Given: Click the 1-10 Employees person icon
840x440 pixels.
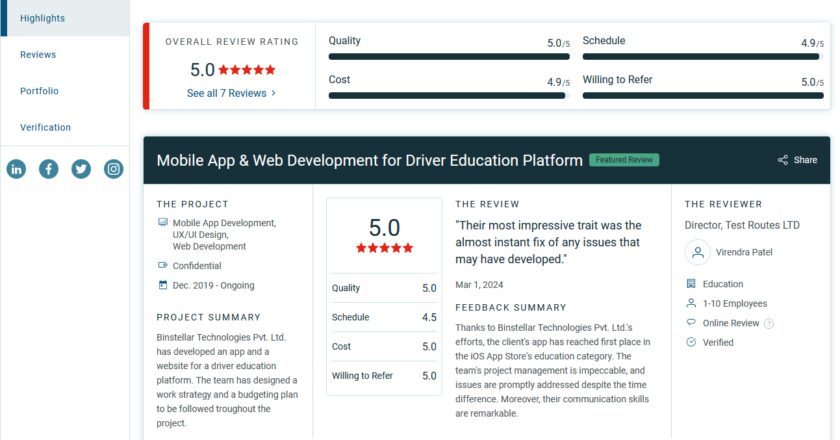Looking at the screenshot, I should 691,303.
